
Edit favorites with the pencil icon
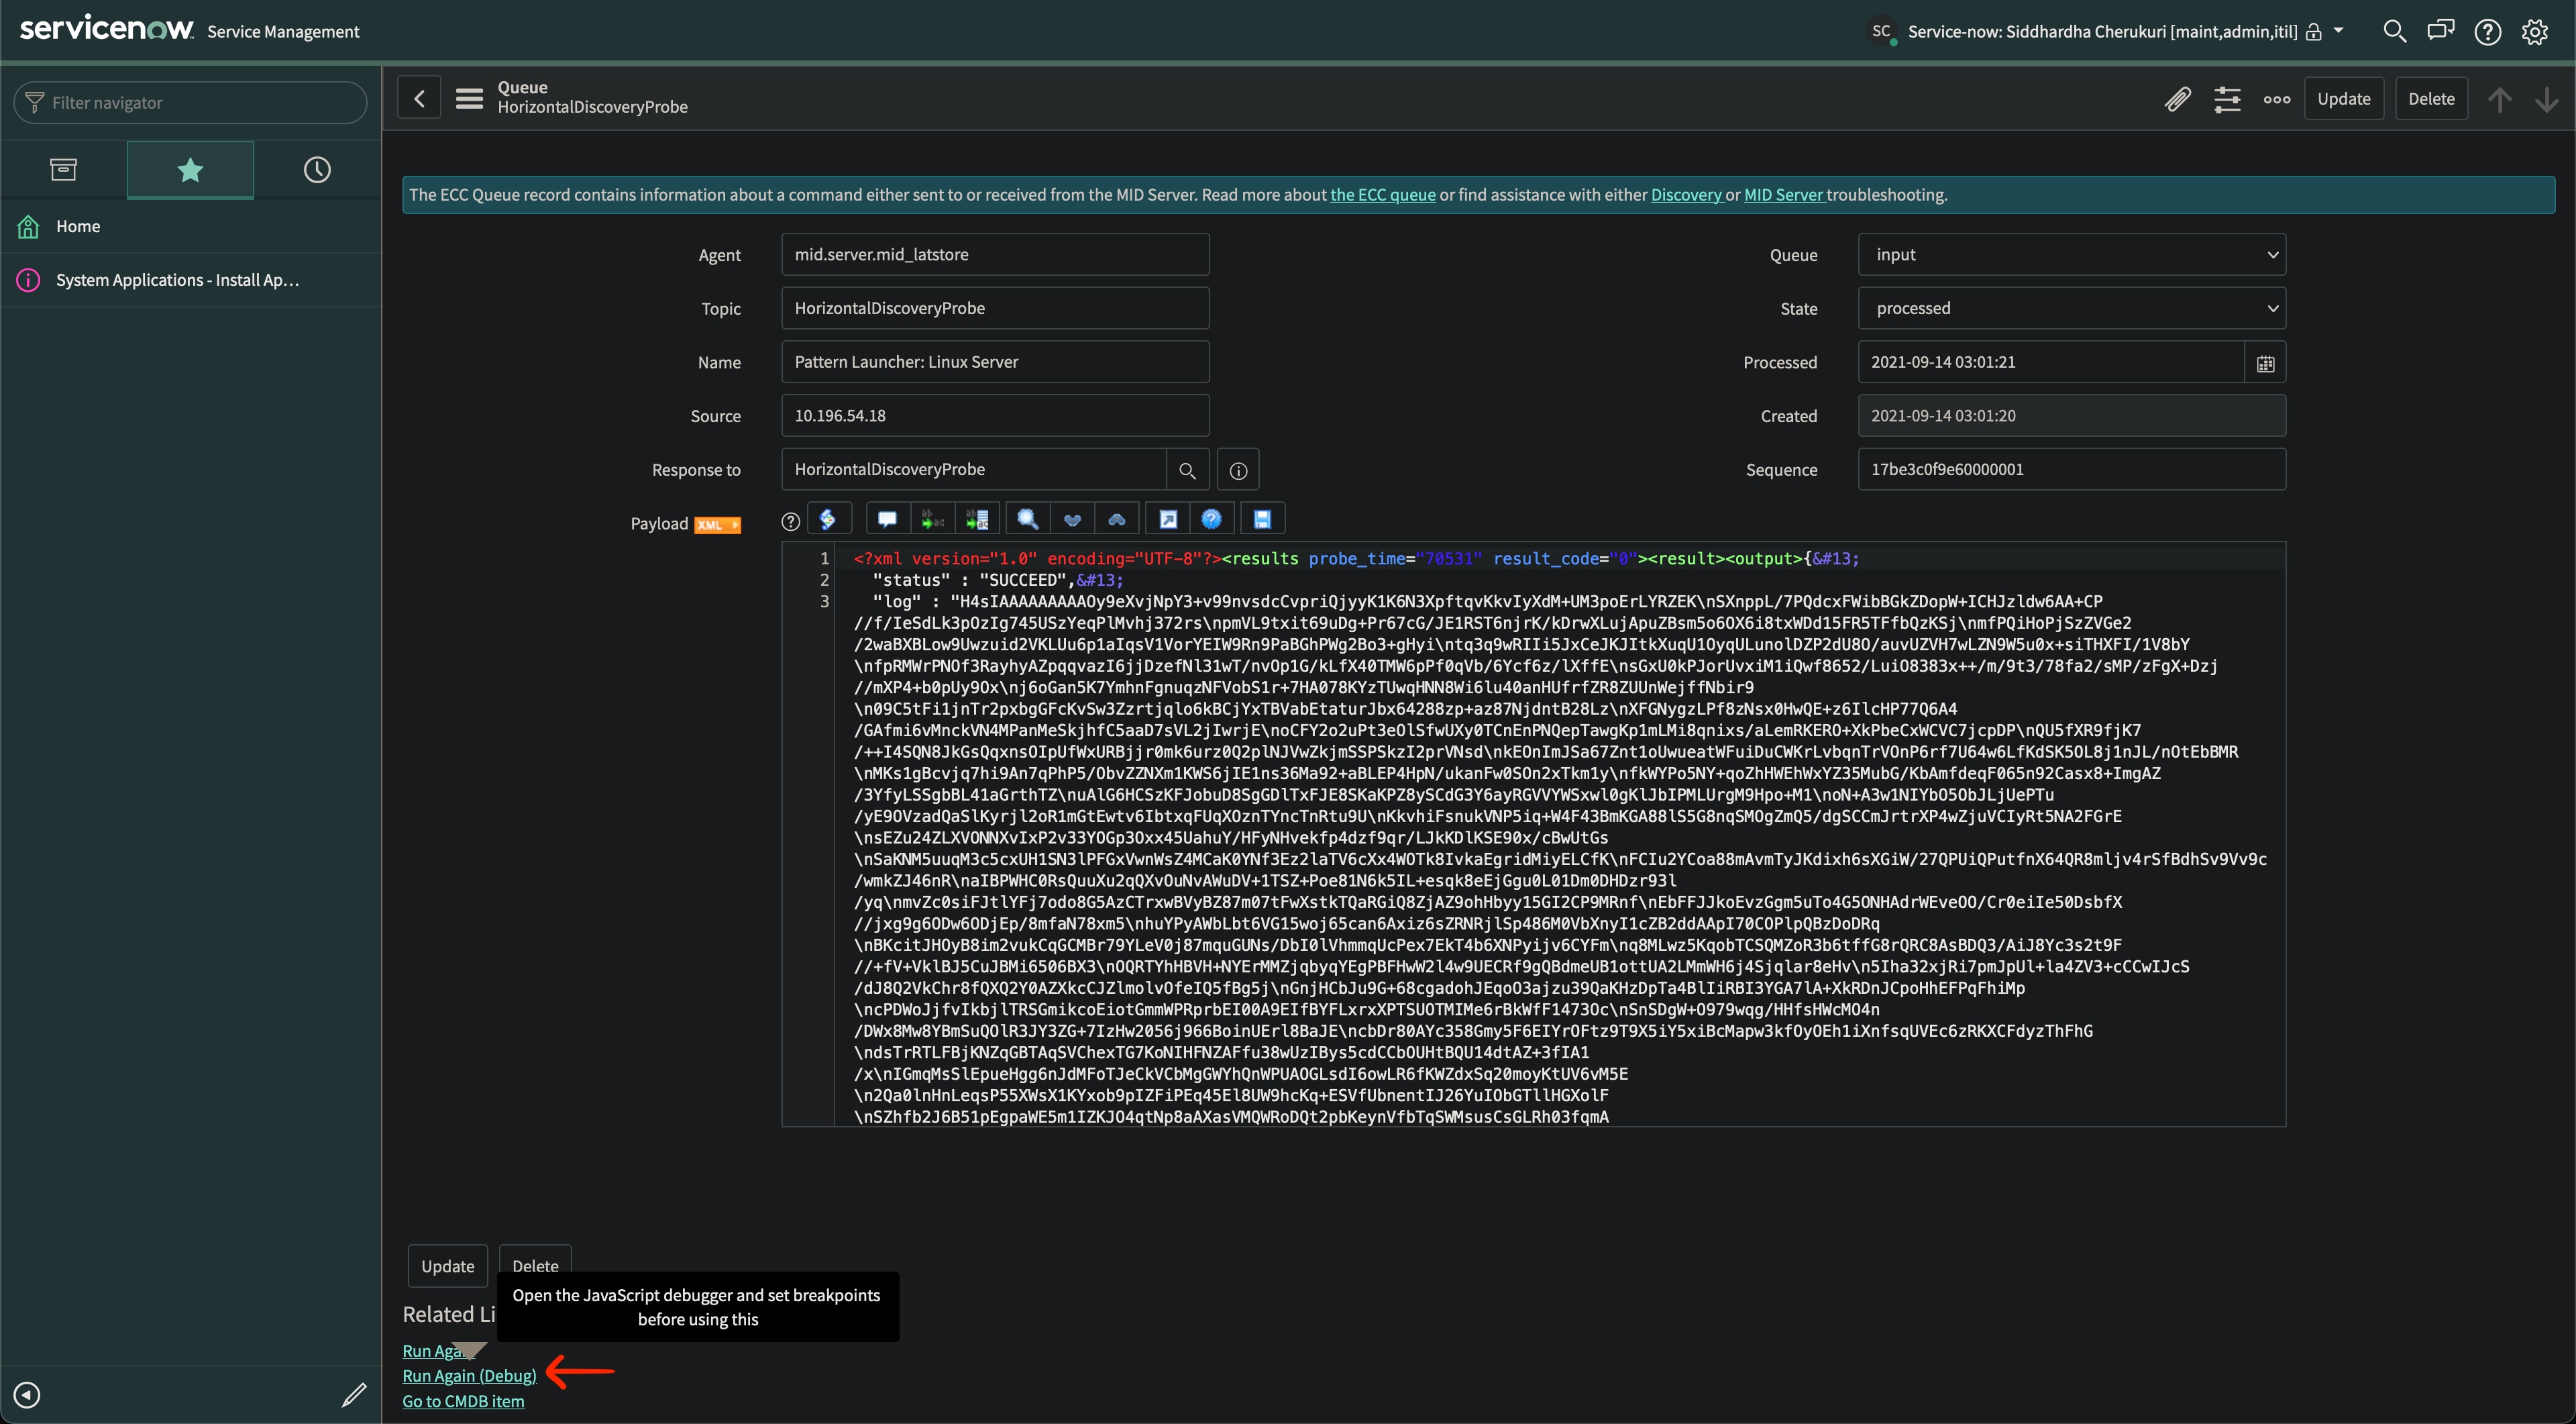click(x=354, y=1396)
